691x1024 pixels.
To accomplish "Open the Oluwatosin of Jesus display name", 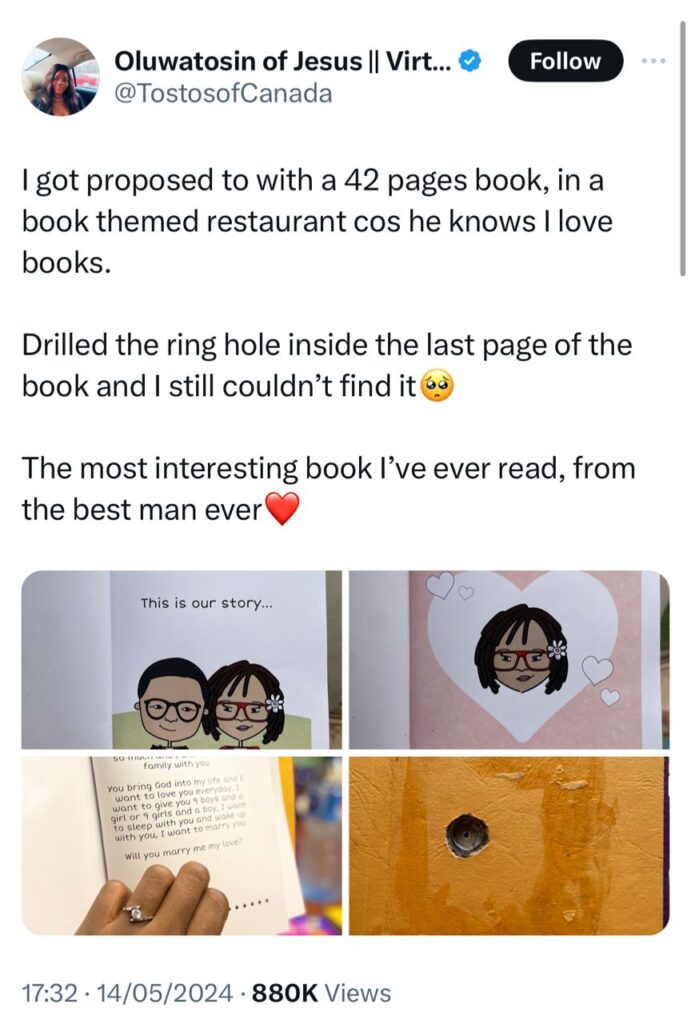I will click(282, 61).
